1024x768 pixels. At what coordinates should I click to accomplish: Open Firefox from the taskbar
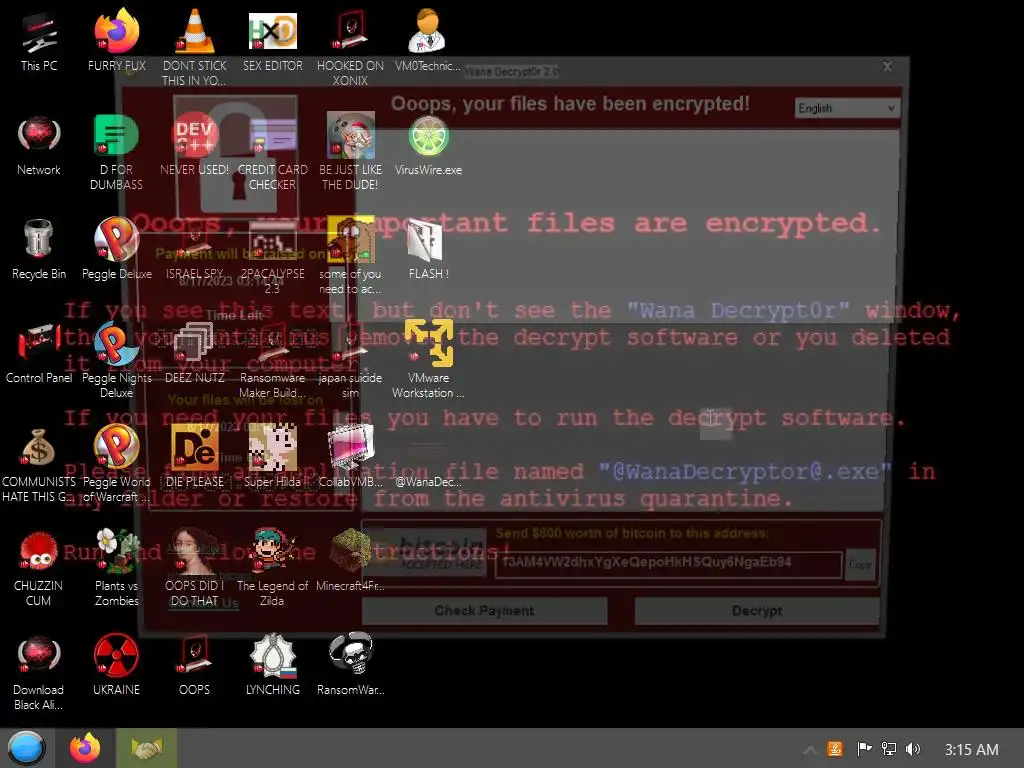(85, 748)
